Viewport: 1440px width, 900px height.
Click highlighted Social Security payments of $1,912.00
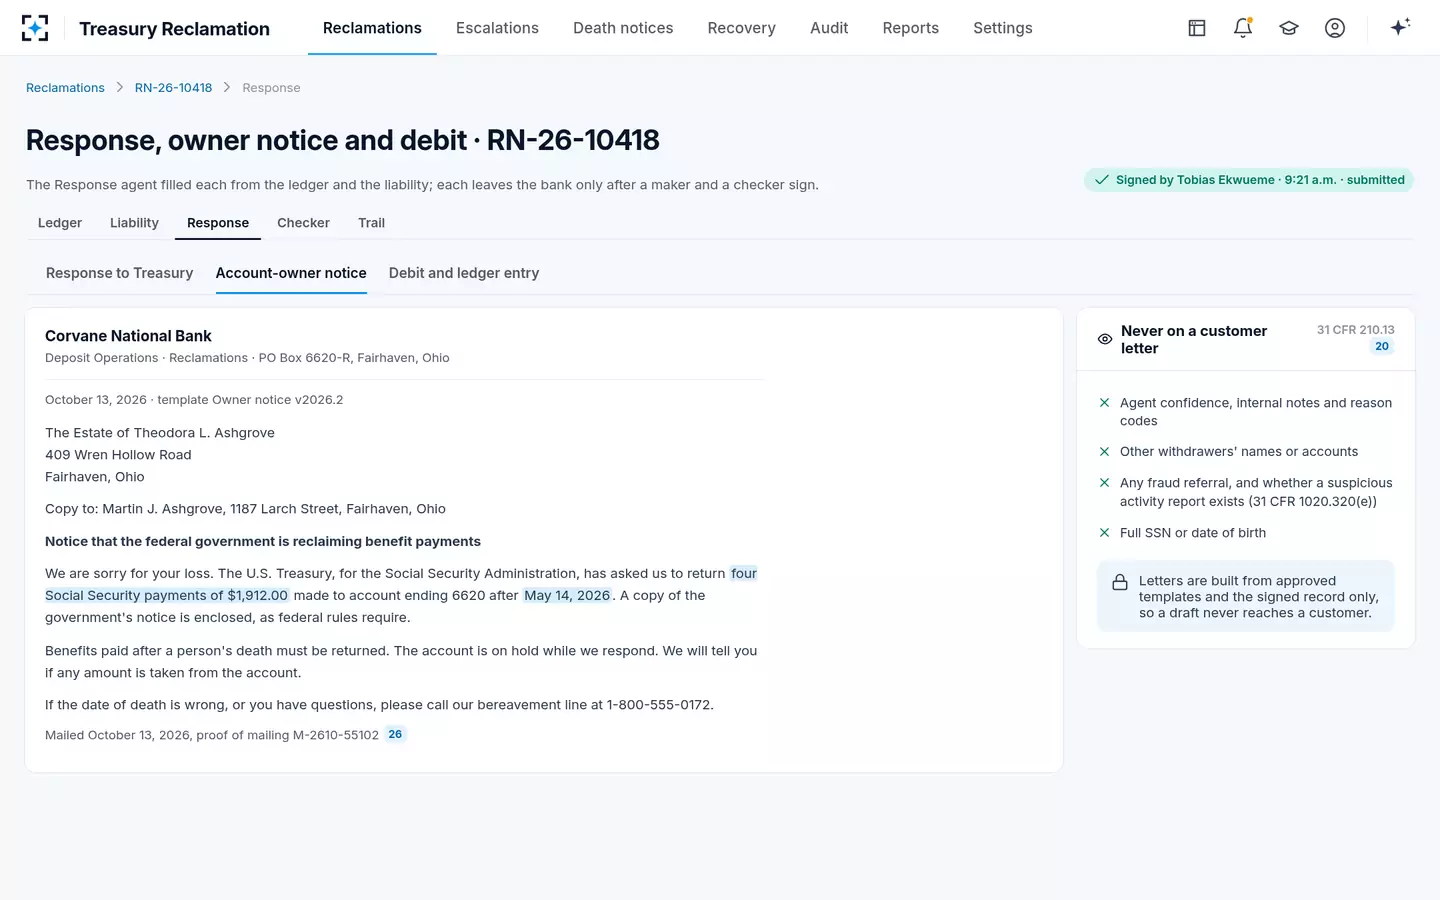tap(166, 595)
